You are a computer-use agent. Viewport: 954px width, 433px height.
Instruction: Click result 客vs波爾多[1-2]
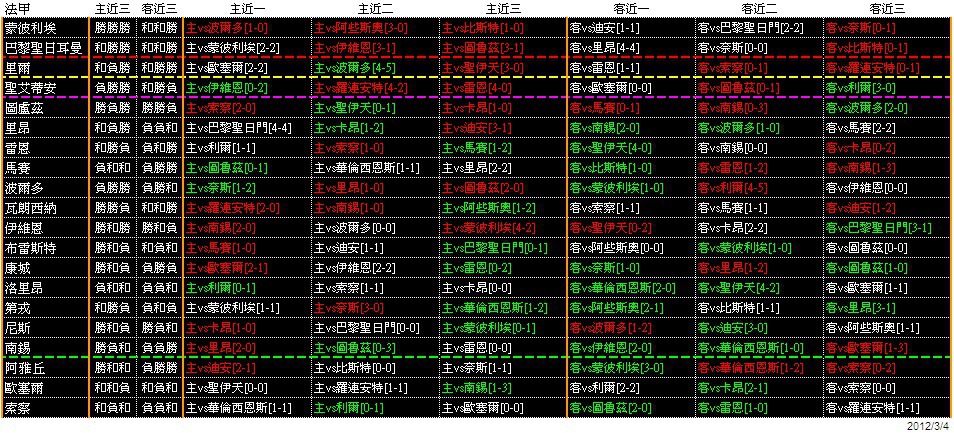click(610, 329)
